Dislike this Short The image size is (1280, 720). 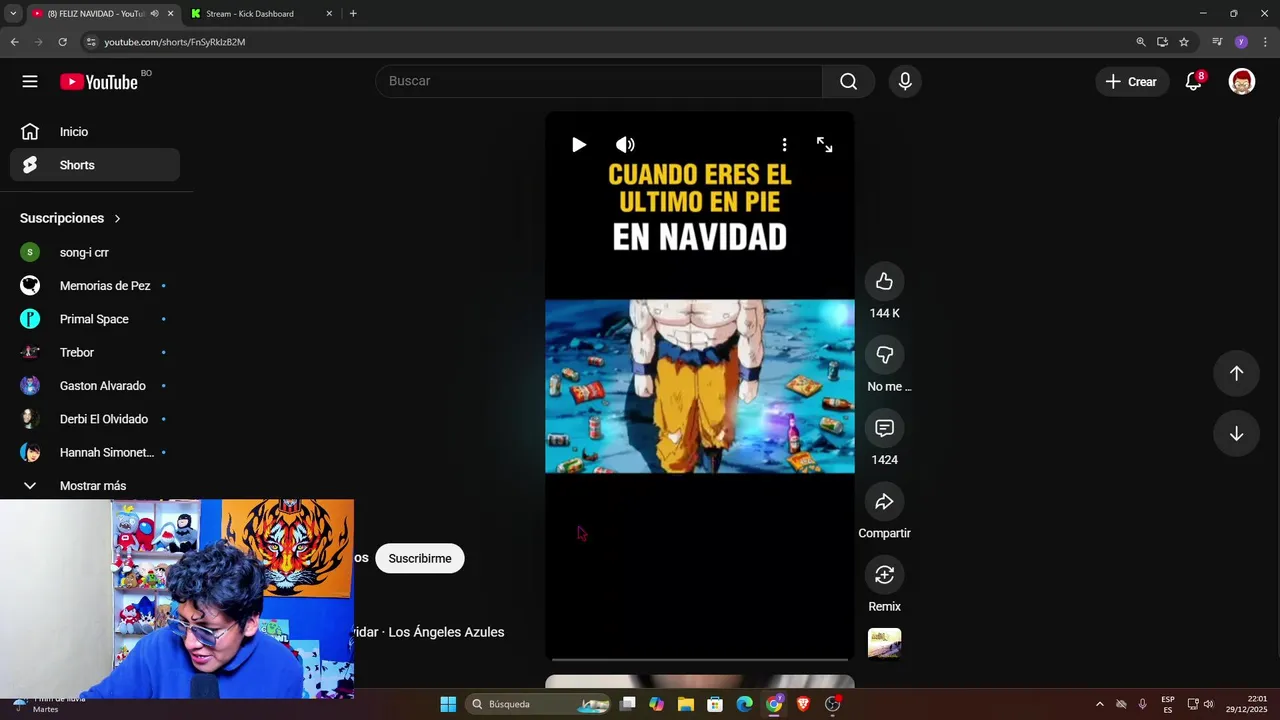tap(884, 355)
